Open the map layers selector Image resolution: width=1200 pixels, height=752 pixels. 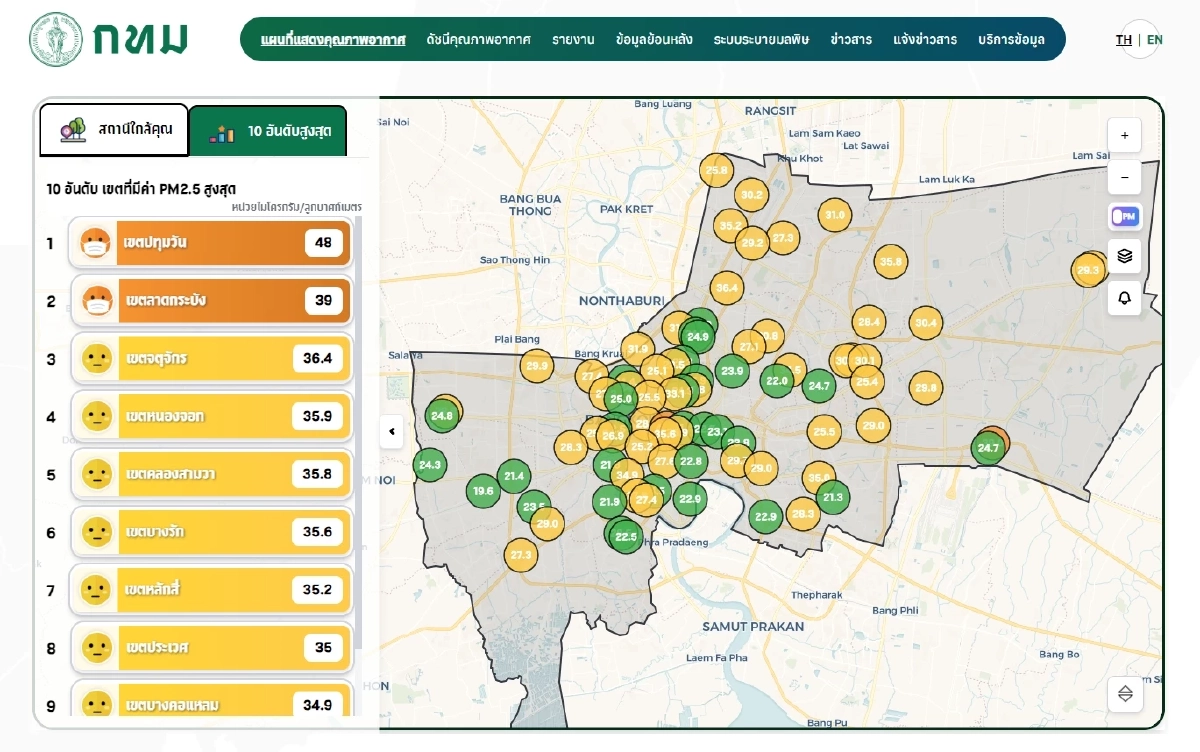click(1124, 256)
